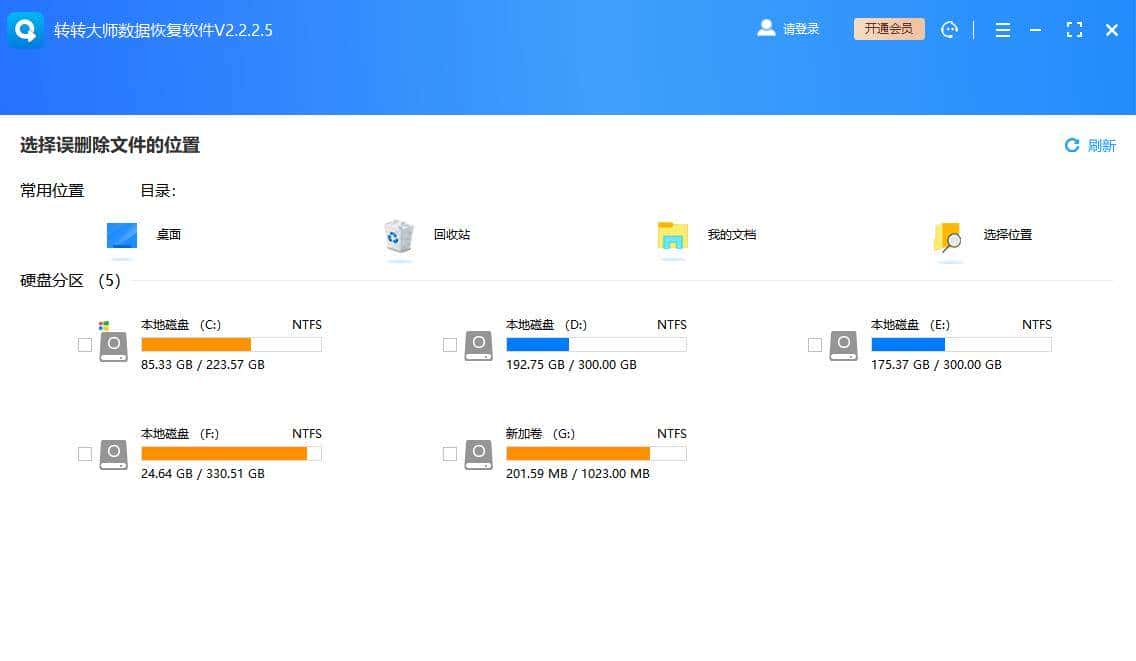The width and height of the screenshot is (1136, 661).
Task: Open the customer service headset icon
Action: (949, 30)
